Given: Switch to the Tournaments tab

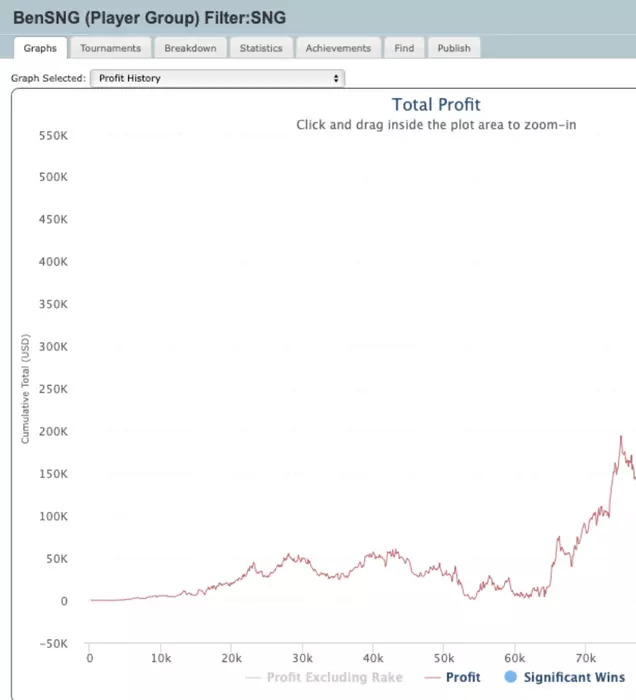Looking at the screenshot, I should click(x=110, y=48).
